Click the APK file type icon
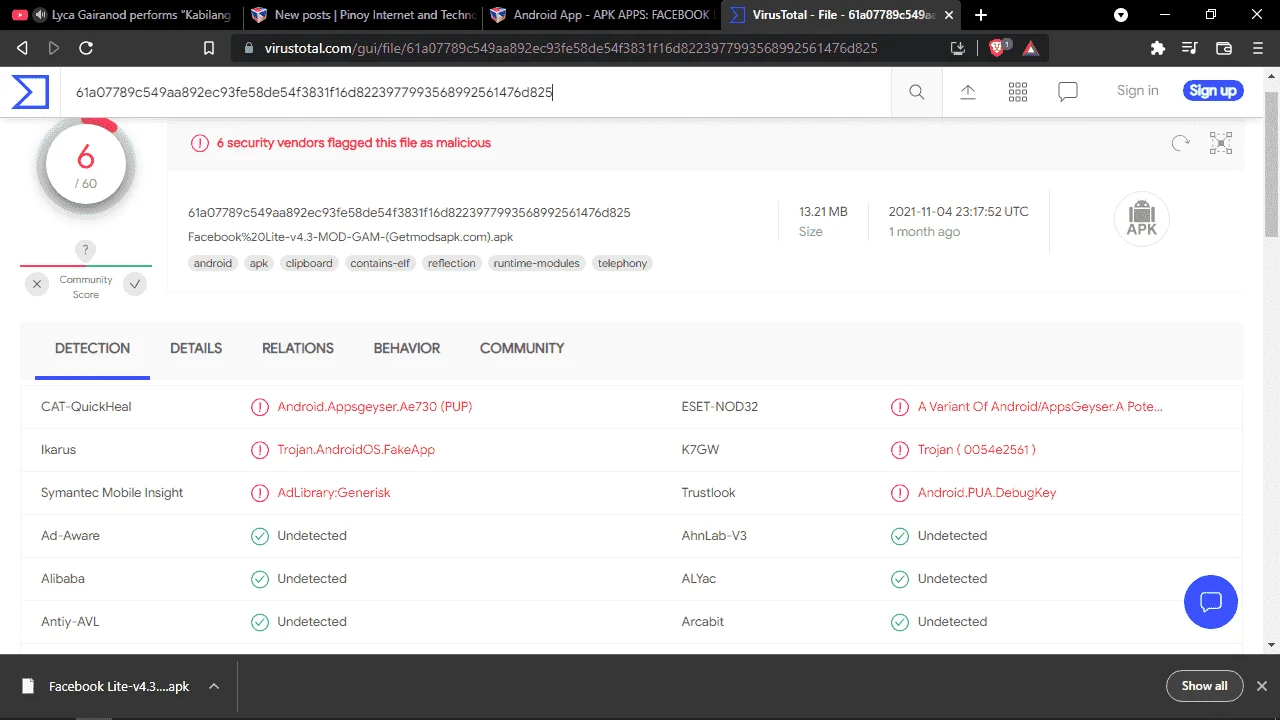 pos(1142,219)
